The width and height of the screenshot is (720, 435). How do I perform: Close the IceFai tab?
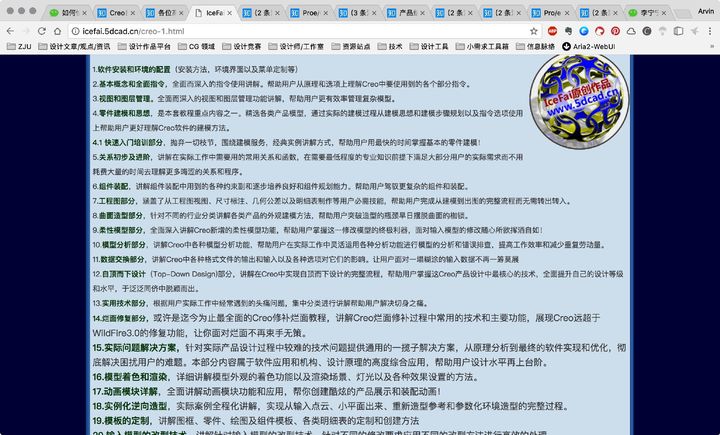point(230,13)
